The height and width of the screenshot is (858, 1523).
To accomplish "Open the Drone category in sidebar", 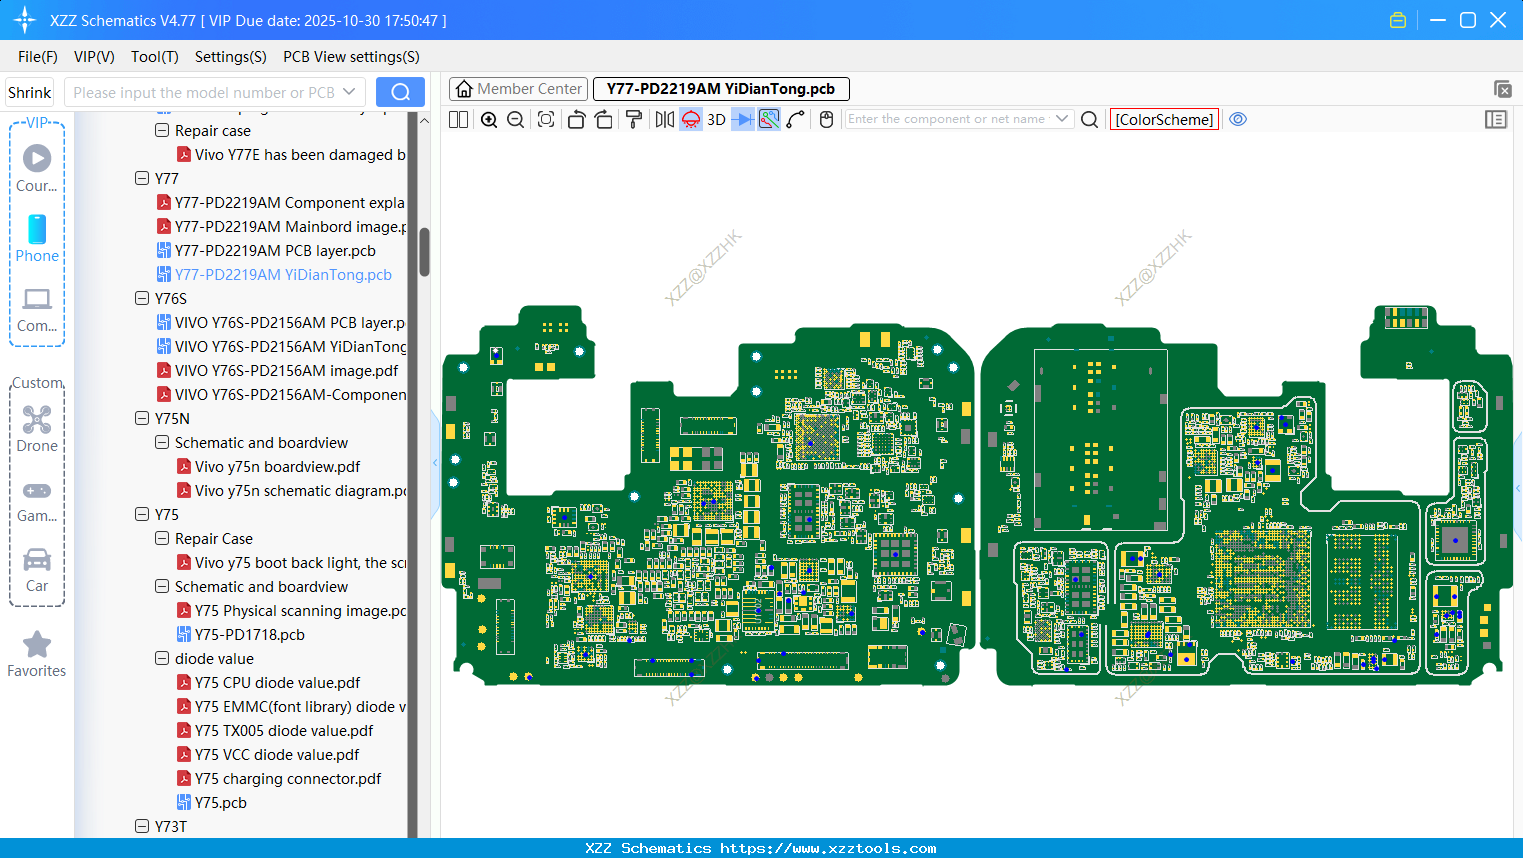I will tap(37, 428).
